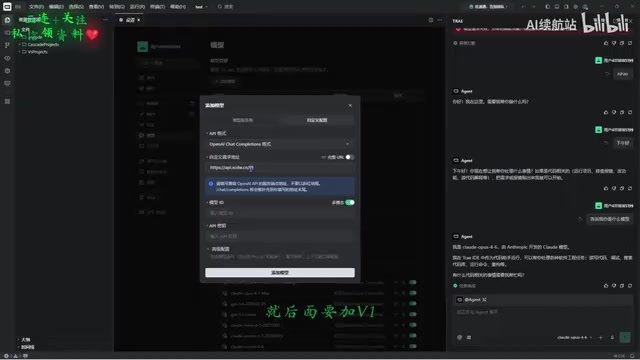Expand the 时间线 section in the sidebar
Screen dimensions: 640x360
pos(26,347)
